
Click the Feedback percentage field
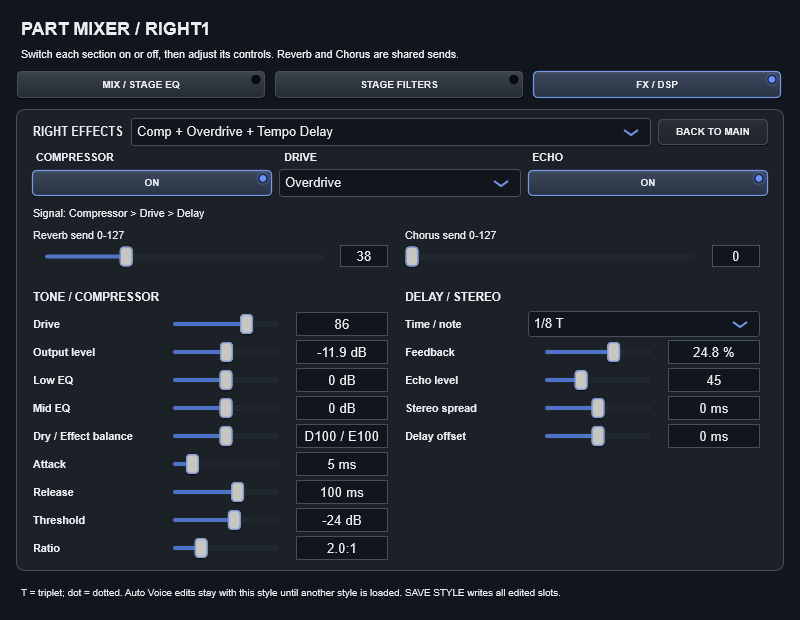tap(714, 352)
